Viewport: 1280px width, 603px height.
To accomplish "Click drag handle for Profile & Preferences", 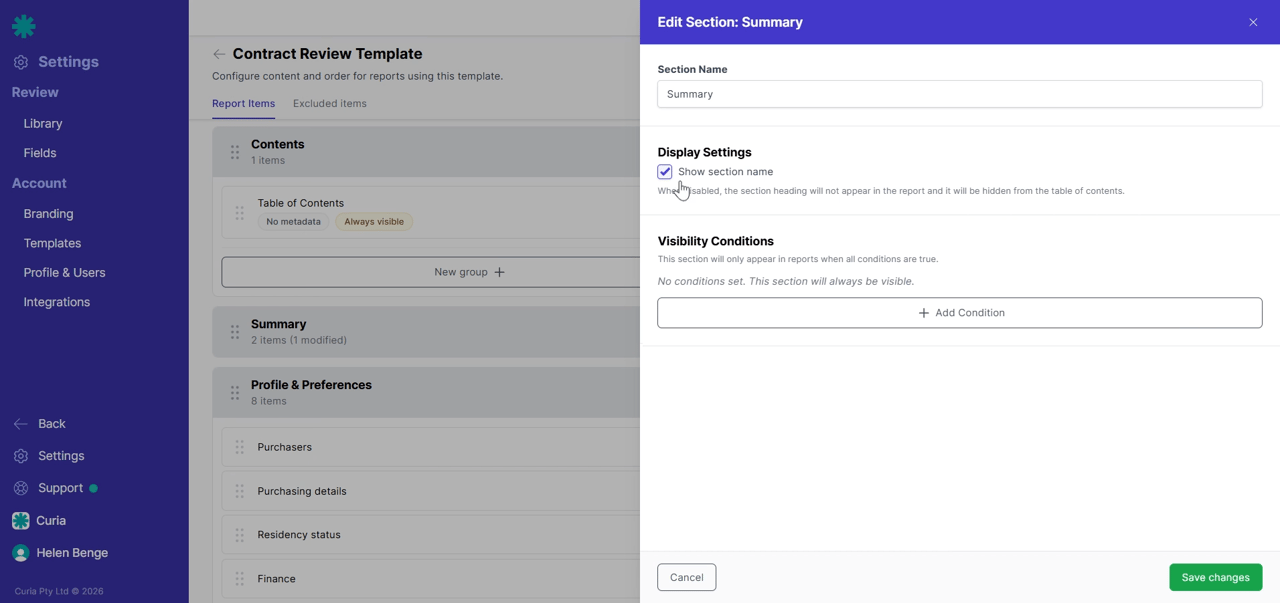I will [235, 393].
